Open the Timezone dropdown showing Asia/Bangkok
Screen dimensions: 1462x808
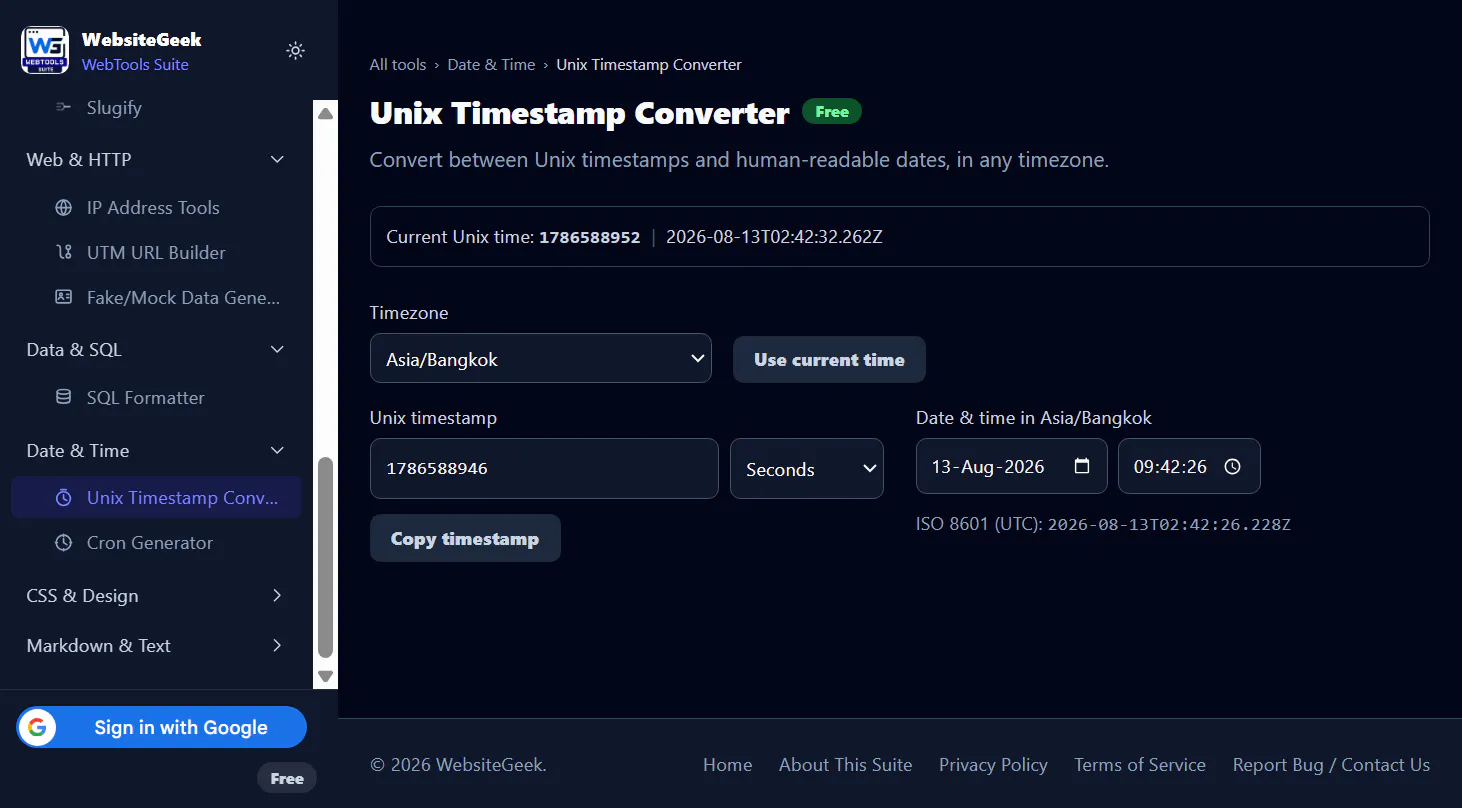[x=541, y=358]
